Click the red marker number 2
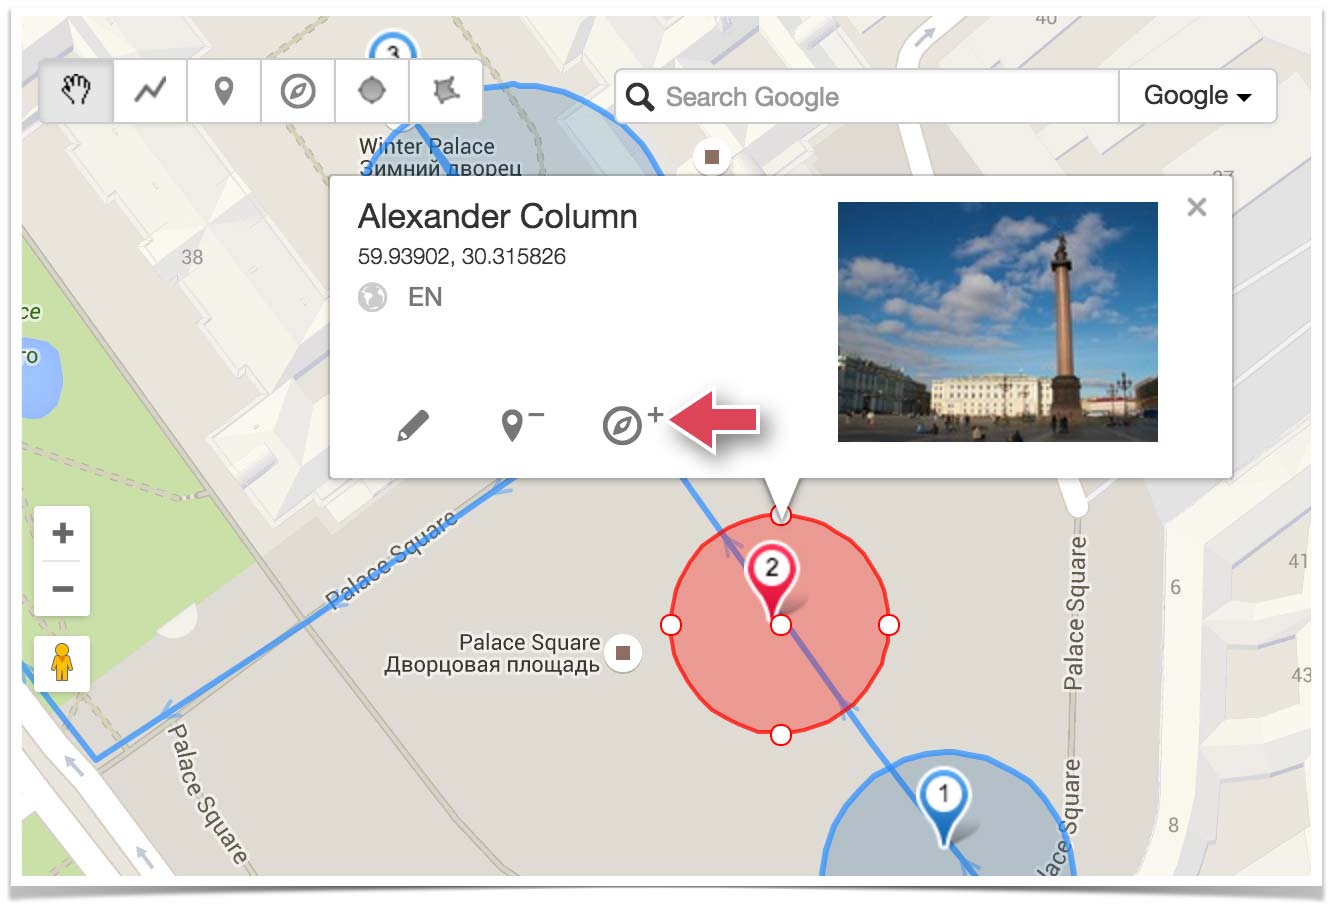 pyautogui.click(x=771, y=577)
